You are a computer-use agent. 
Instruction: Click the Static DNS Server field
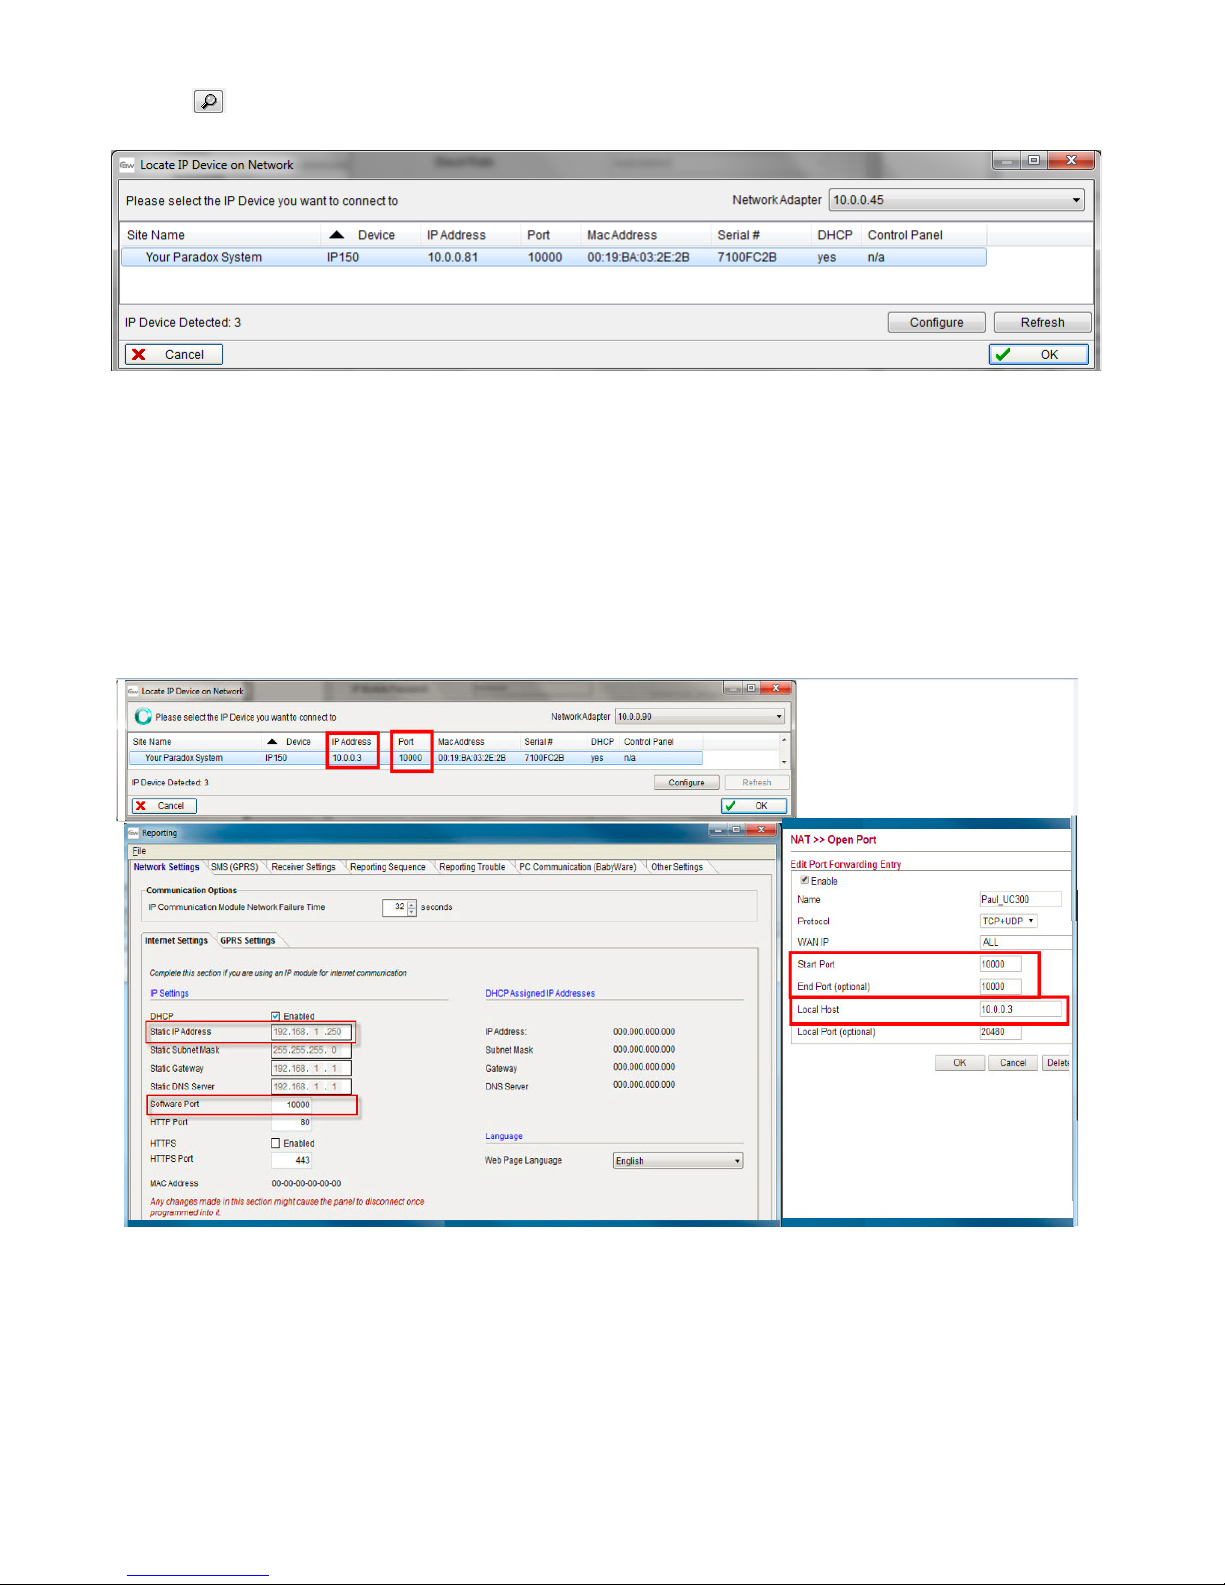pos(311,1086)
